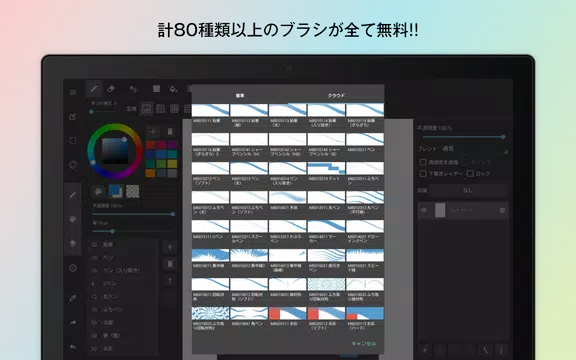Image resolution: width=576 pixels, height=360 pixels.
Task: Click the redo arrow in the sidebar
Action: point(73,322)
